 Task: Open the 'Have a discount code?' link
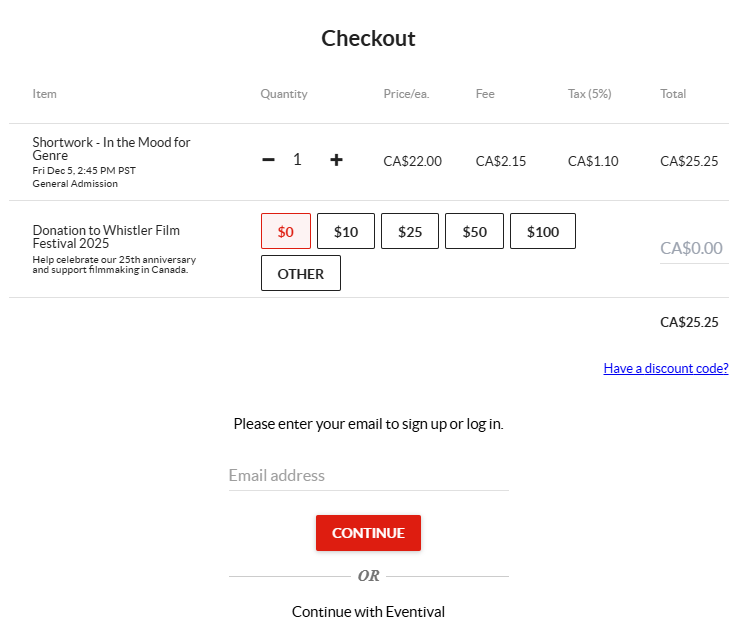click(x=666, y=368)
